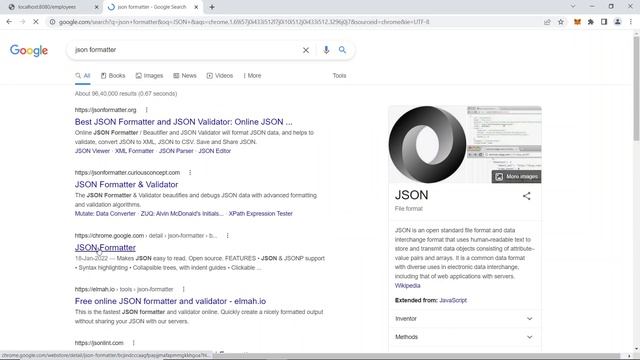
Task: Open options for chrome.google.com result
Action: tap(227, 236)
